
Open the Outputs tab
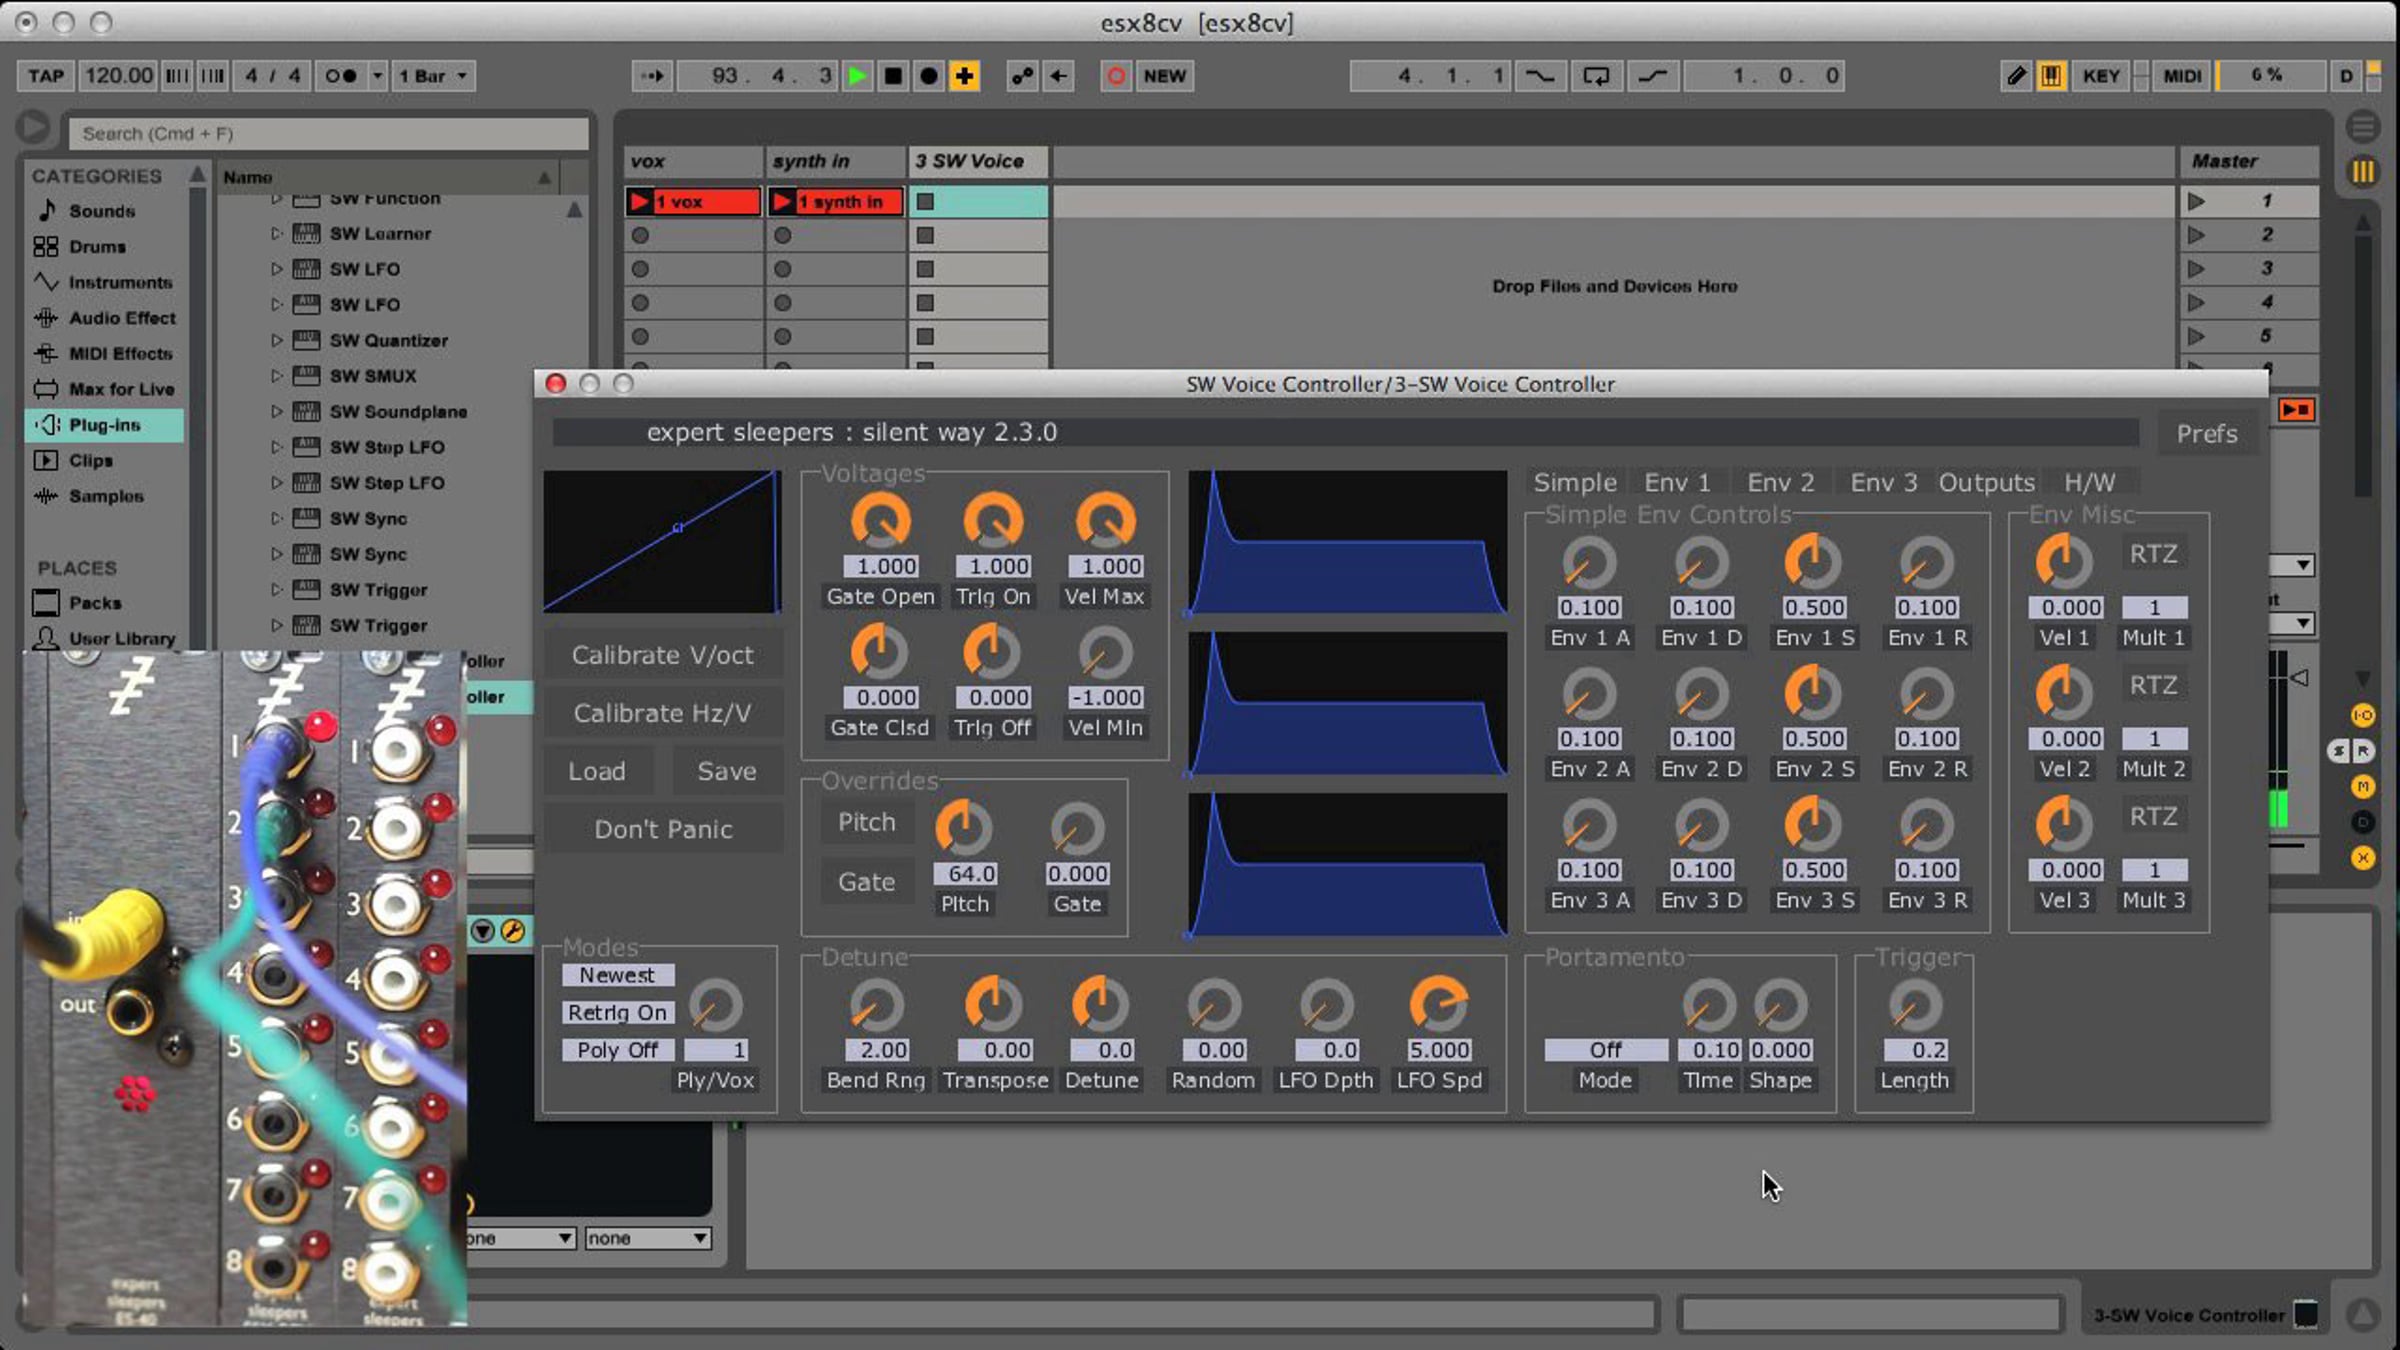tap(1986, 483)
